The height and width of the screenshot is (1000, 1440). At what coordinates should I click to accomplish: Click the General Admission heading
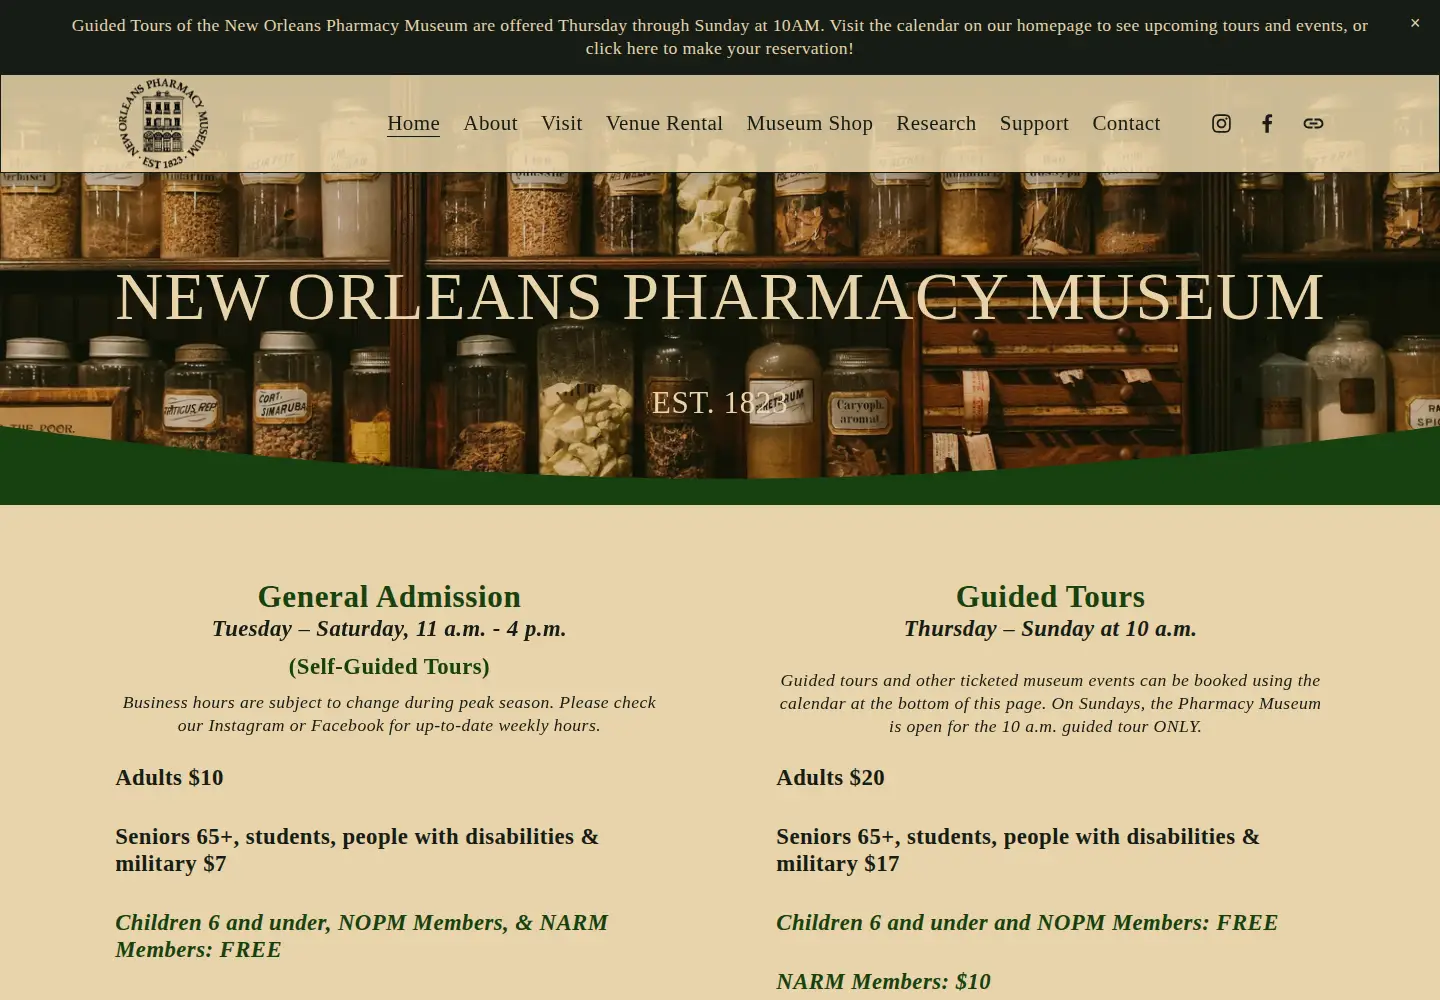tap(389, 596)
